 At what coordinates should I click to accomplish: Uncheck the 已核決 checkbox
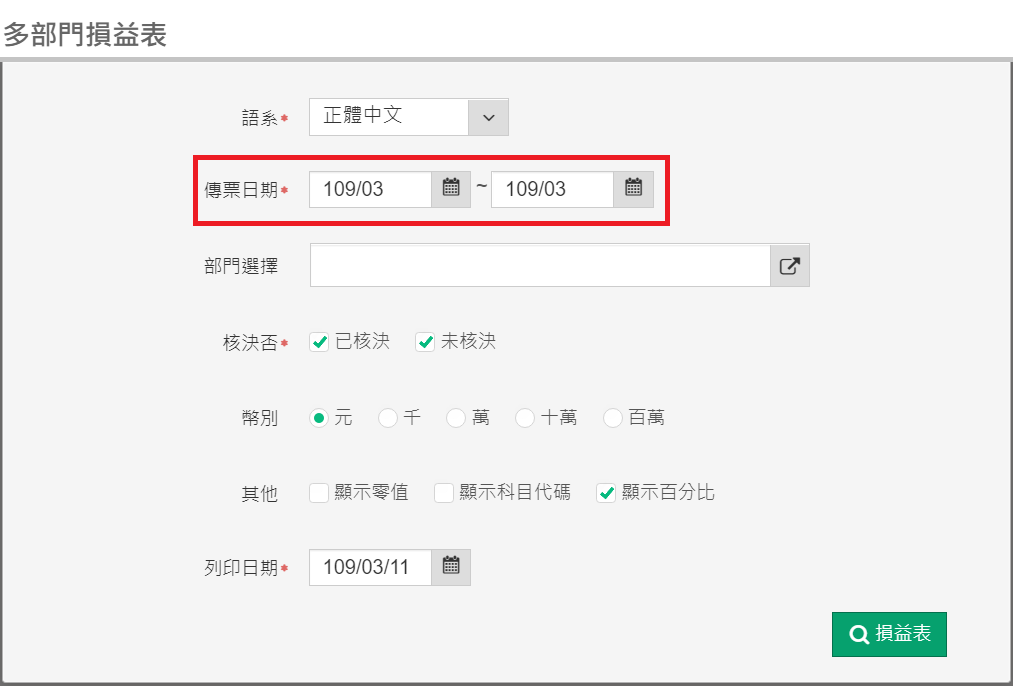[319, 342]
